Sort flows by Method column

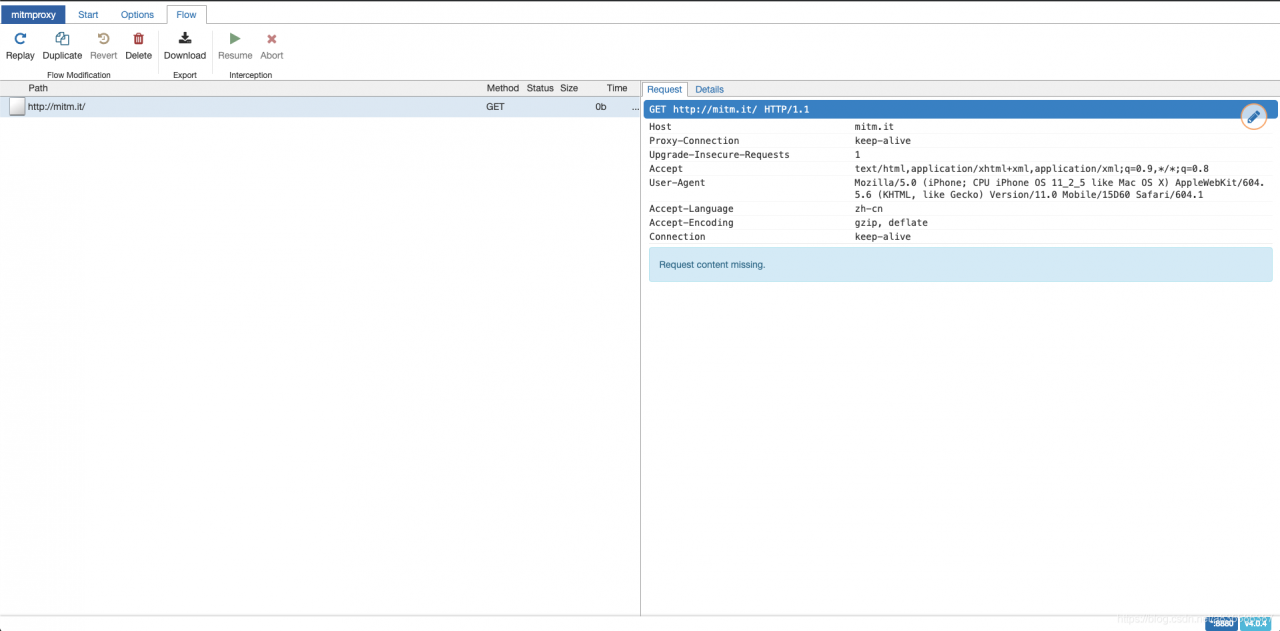click(x=503, y=88)
